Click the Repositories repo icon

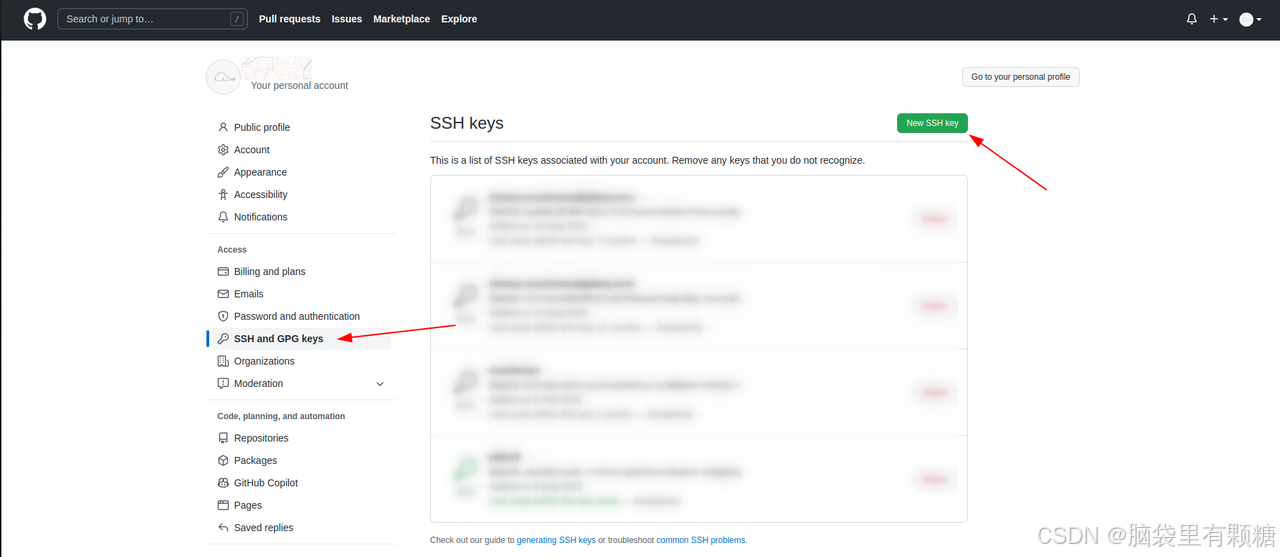223,438
